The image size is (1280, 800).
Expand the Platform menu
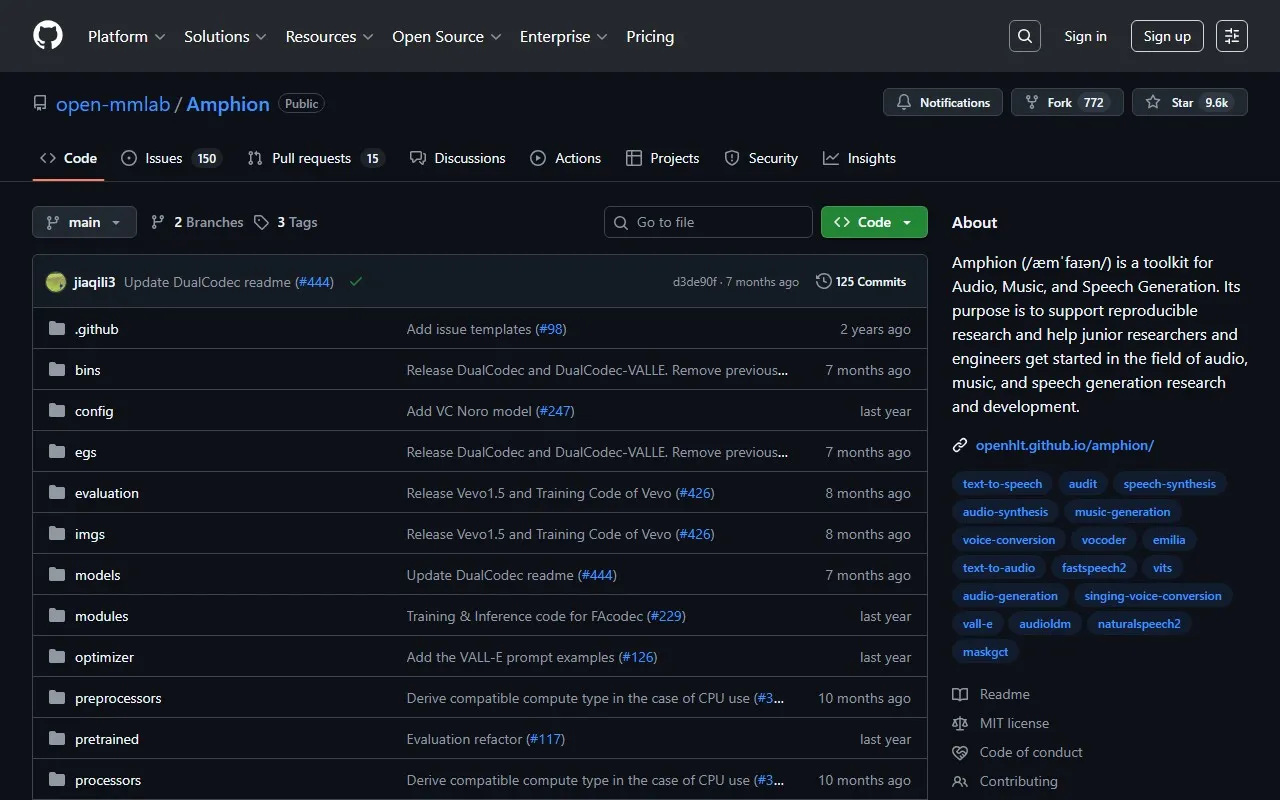tap(126, 36)
